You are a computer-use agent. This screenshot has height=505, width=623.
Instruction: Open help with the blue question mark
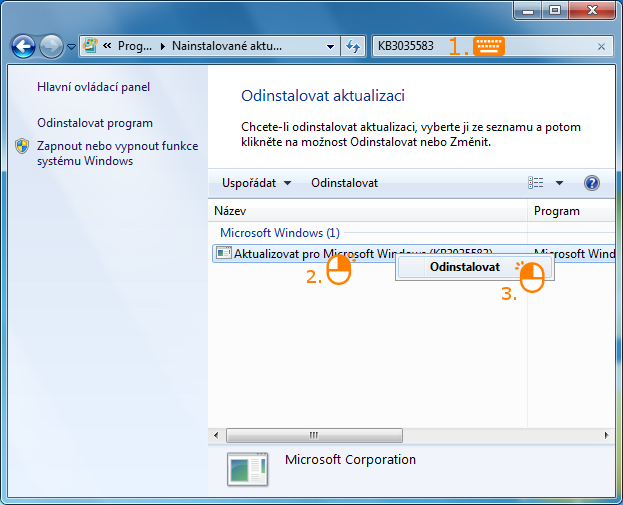click(x=592, y=183)
